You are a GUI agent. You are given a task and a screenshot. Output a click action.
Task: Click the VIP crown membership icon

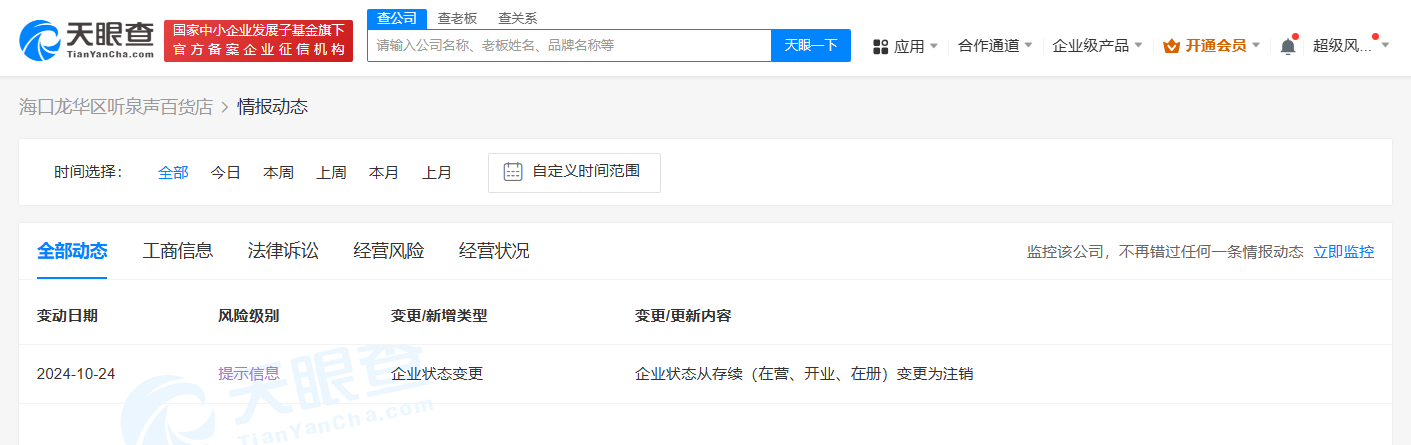1171,46
